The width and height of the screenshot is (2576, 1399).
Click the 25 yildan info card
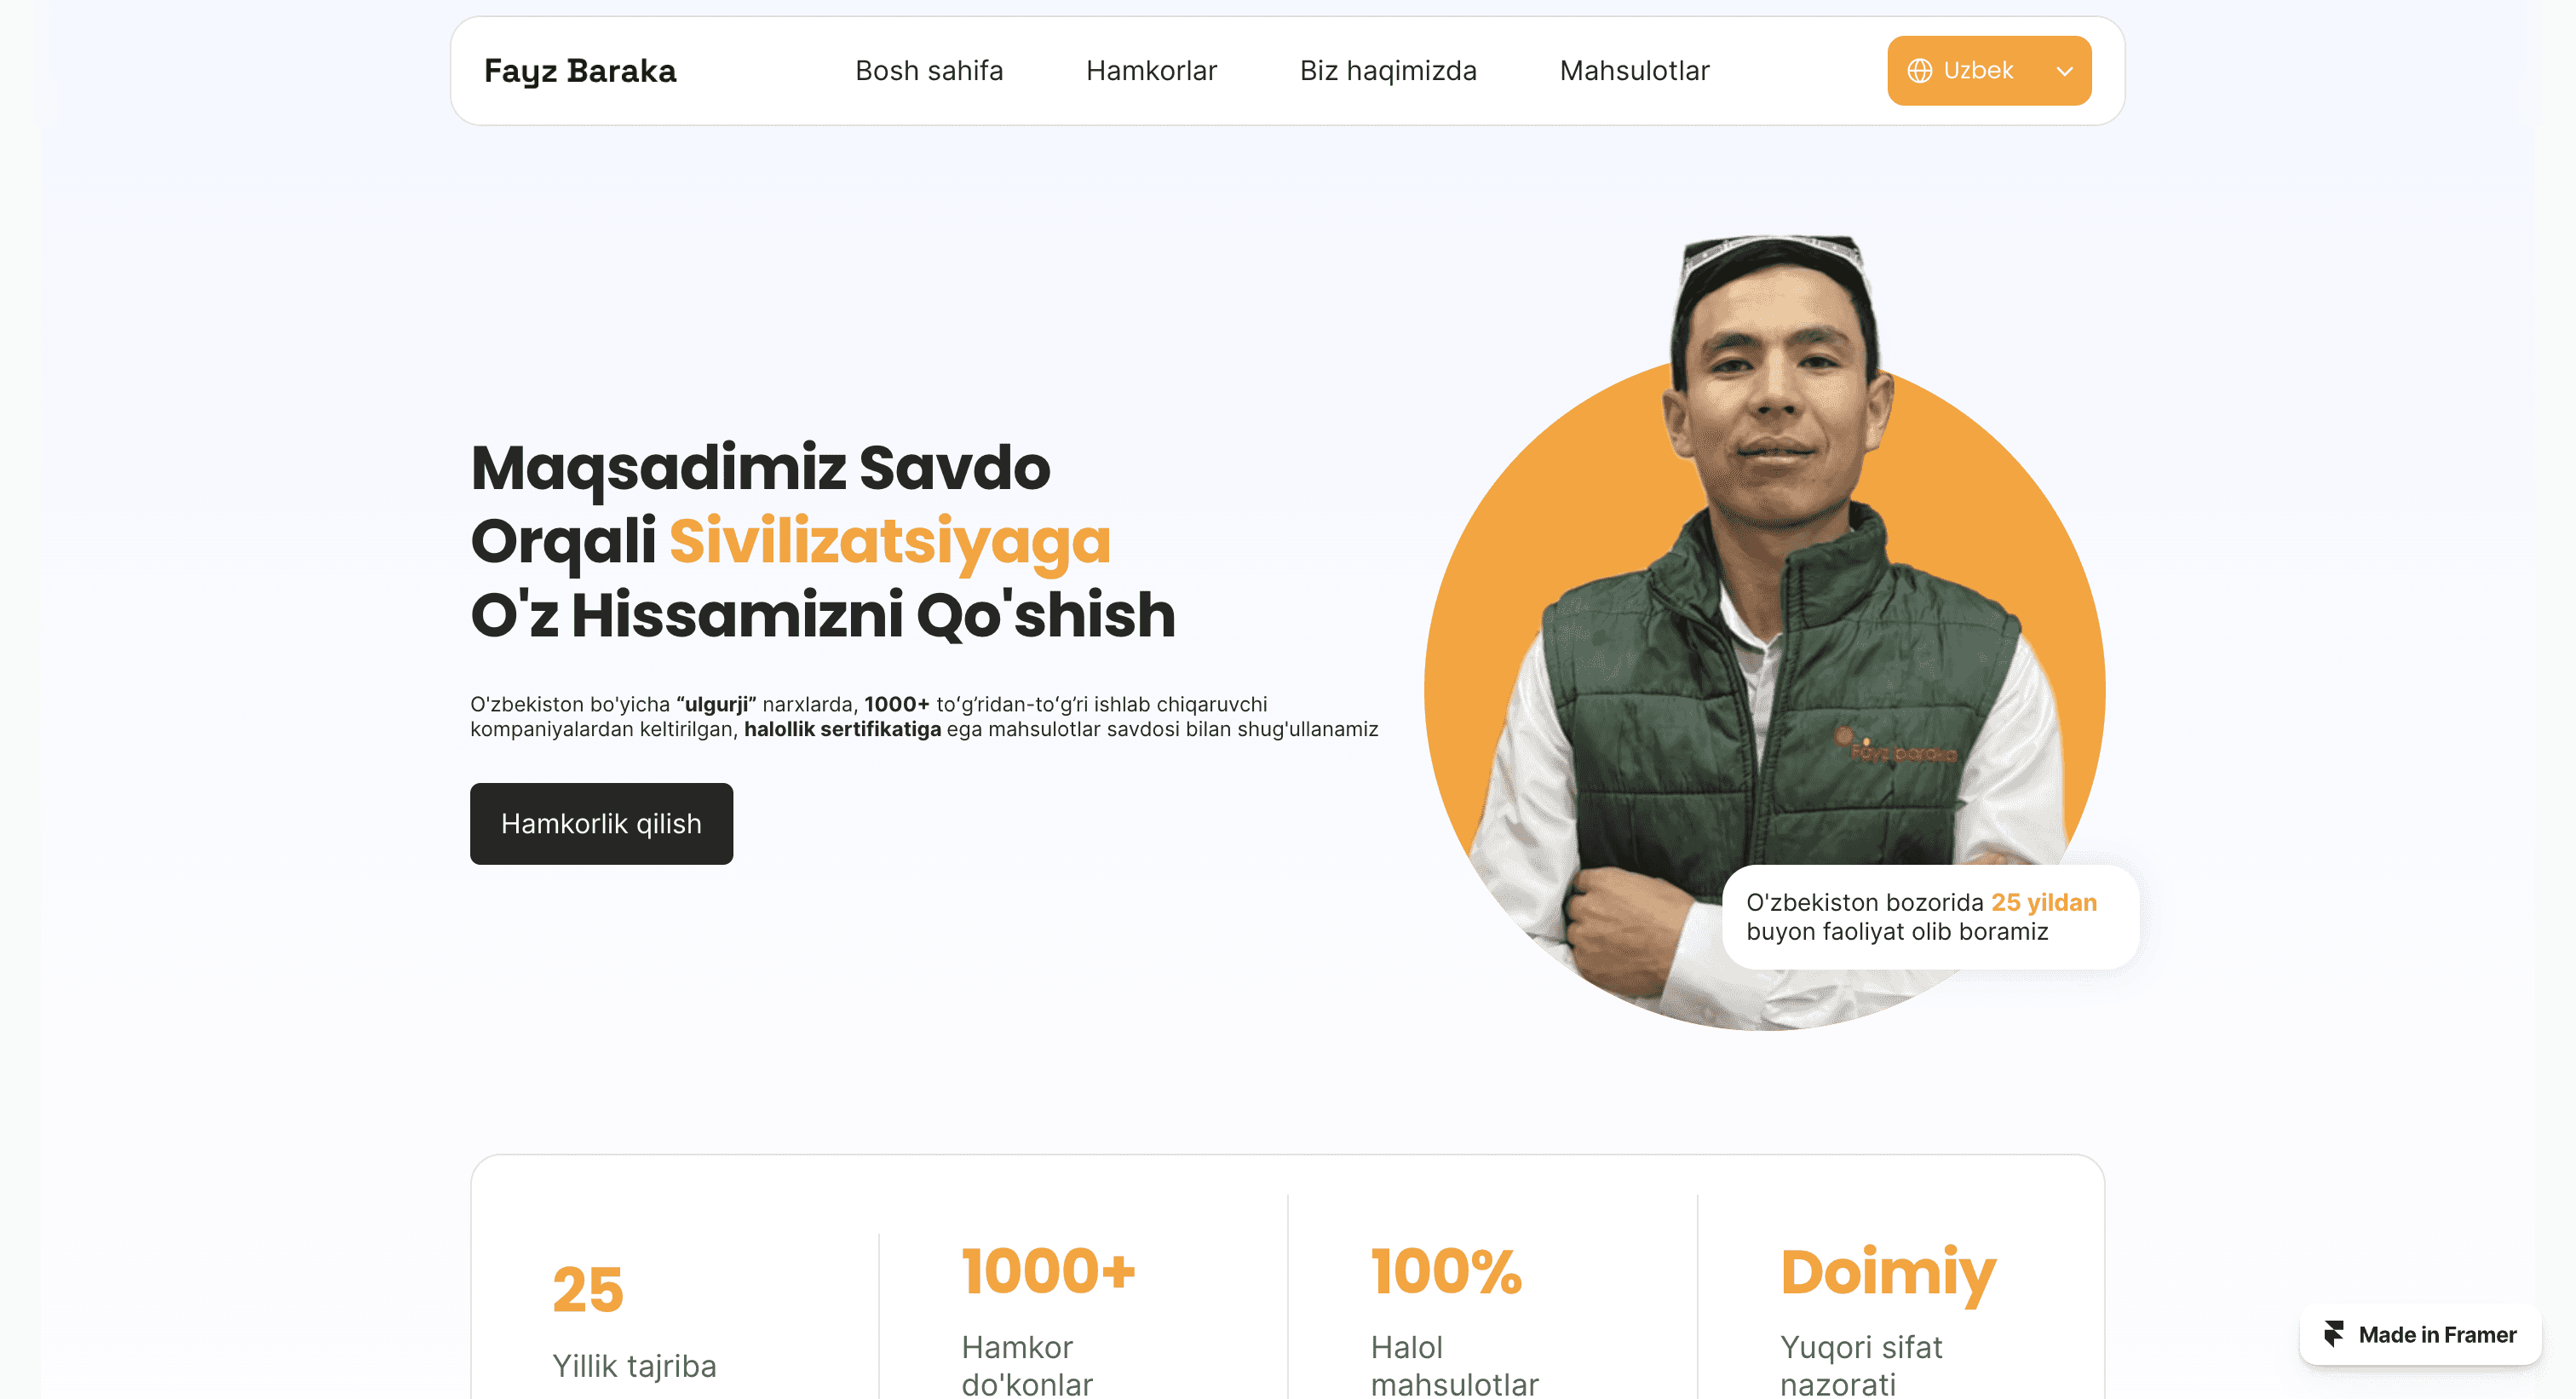[x=1930, y=916]
